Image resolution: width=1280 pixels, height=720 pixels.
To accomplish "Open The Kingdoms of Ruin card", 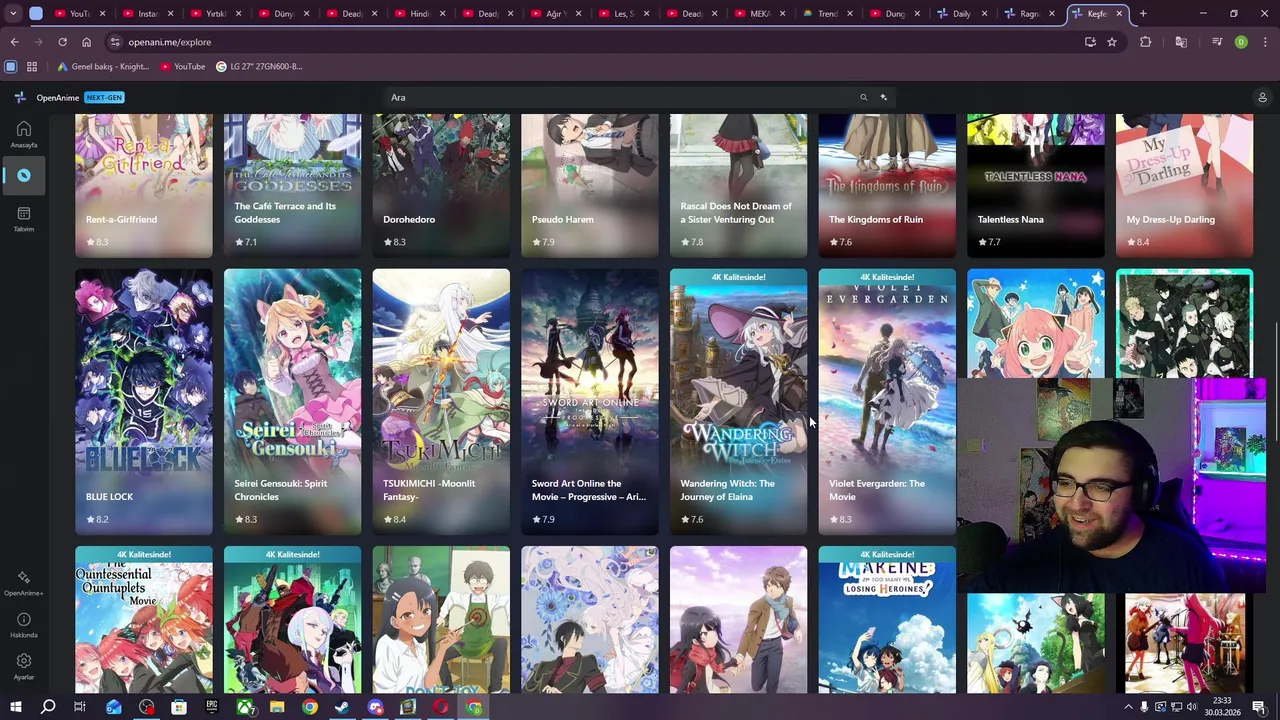I will (887, 185).
